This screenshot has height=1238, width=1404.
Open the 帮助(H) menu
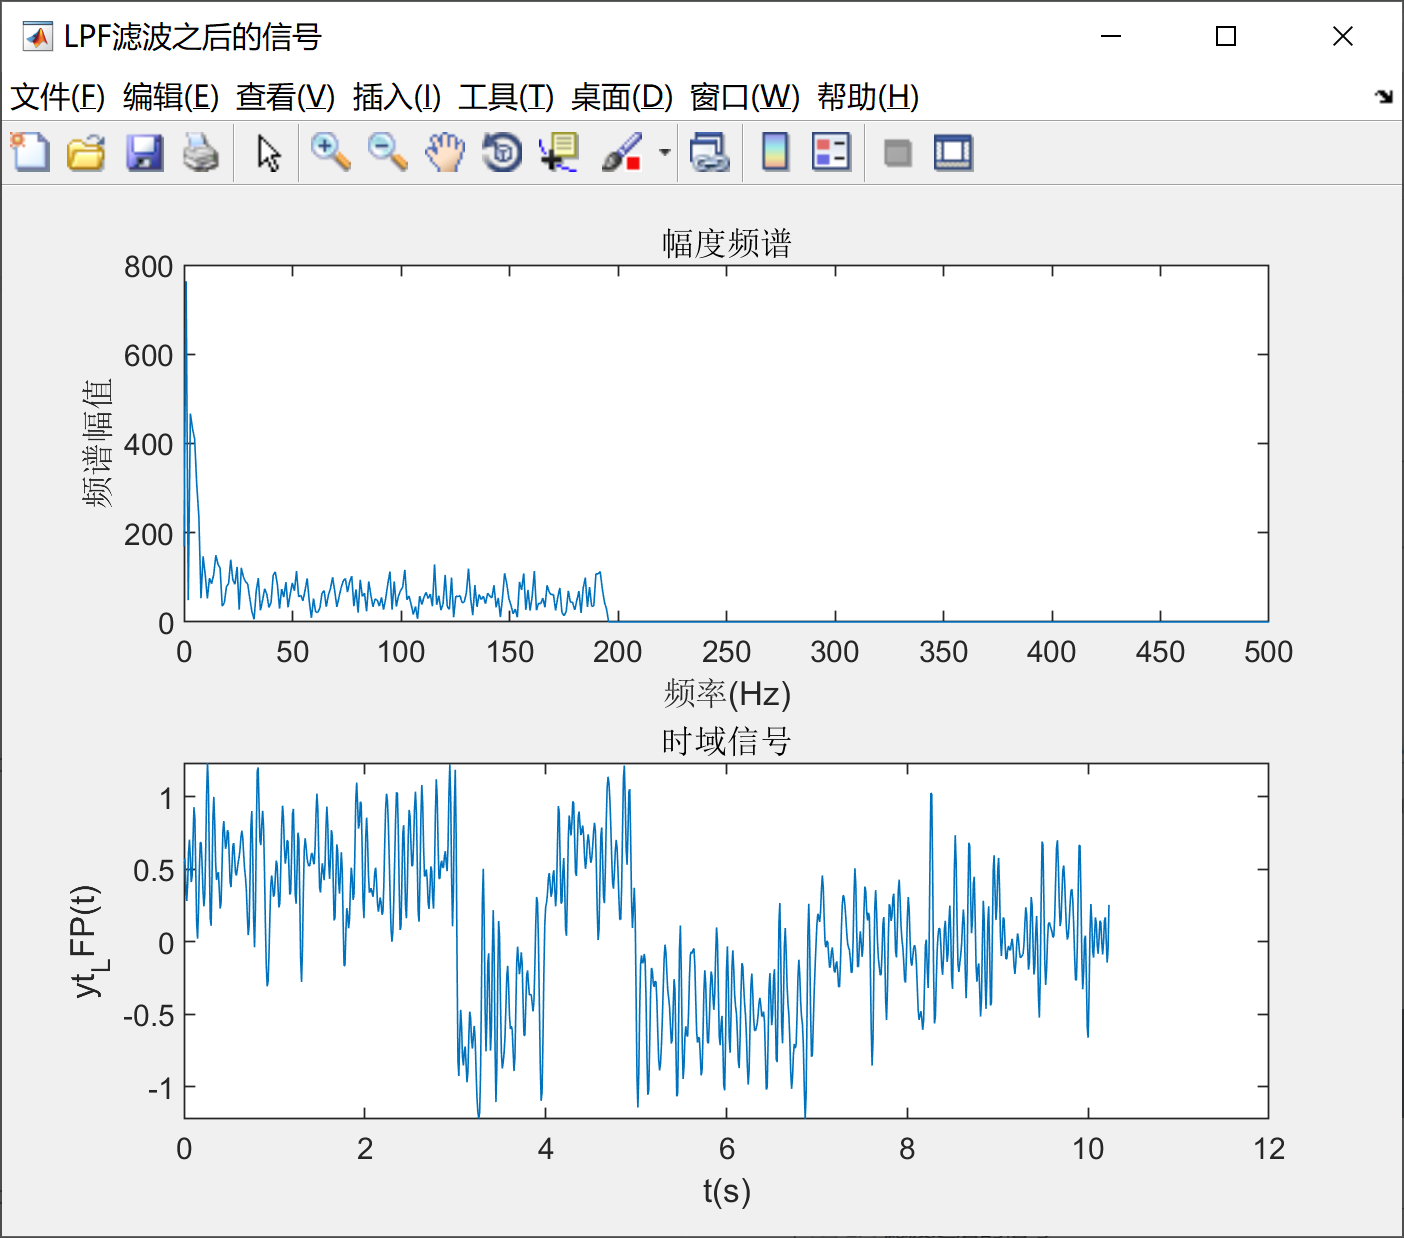pos(868,97)
